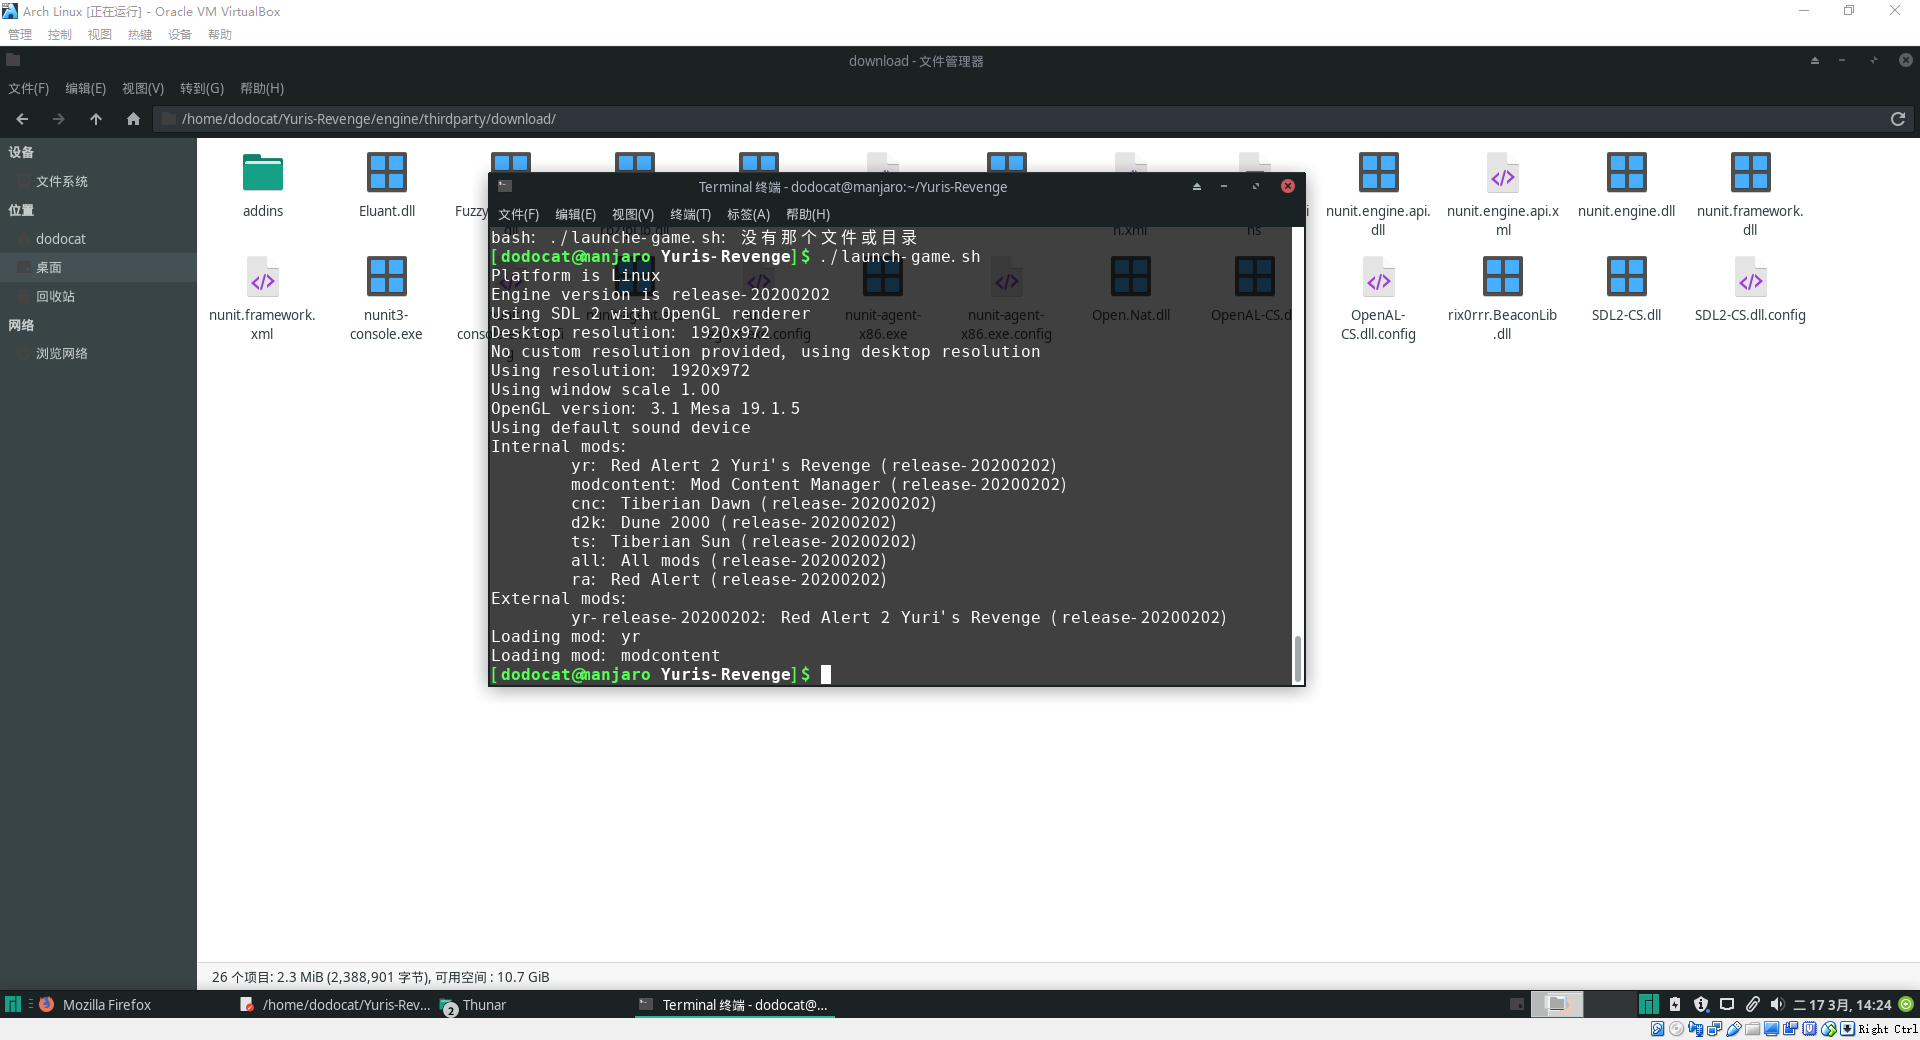Select the Eluant.dll file icon
Screen dimensions: 1920x1040
tap(386, 172)
